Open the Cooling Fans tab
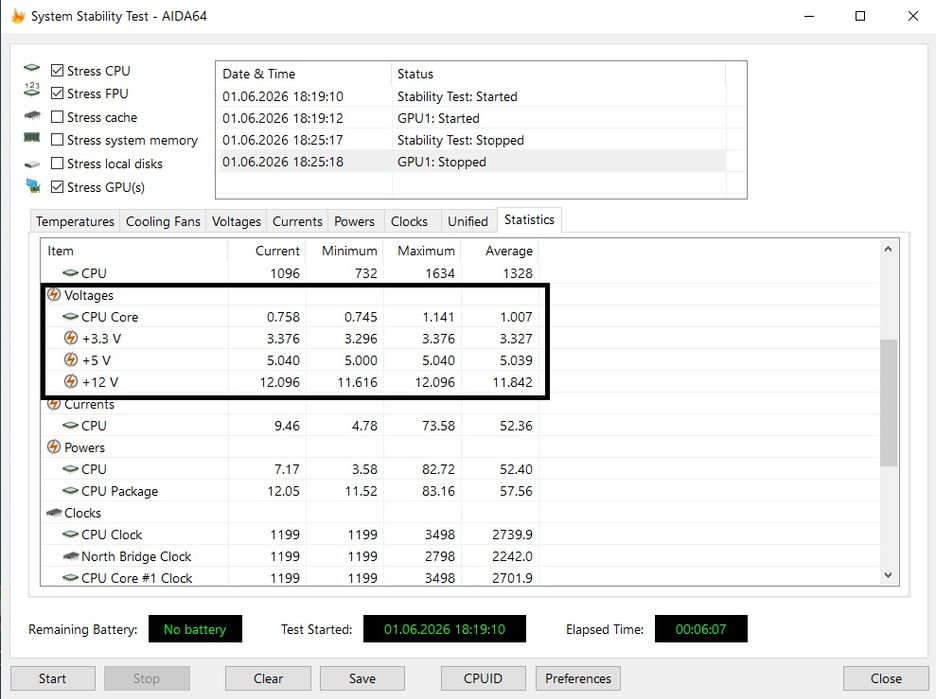This screenshot has width=936, height=699. coord(163,221)
